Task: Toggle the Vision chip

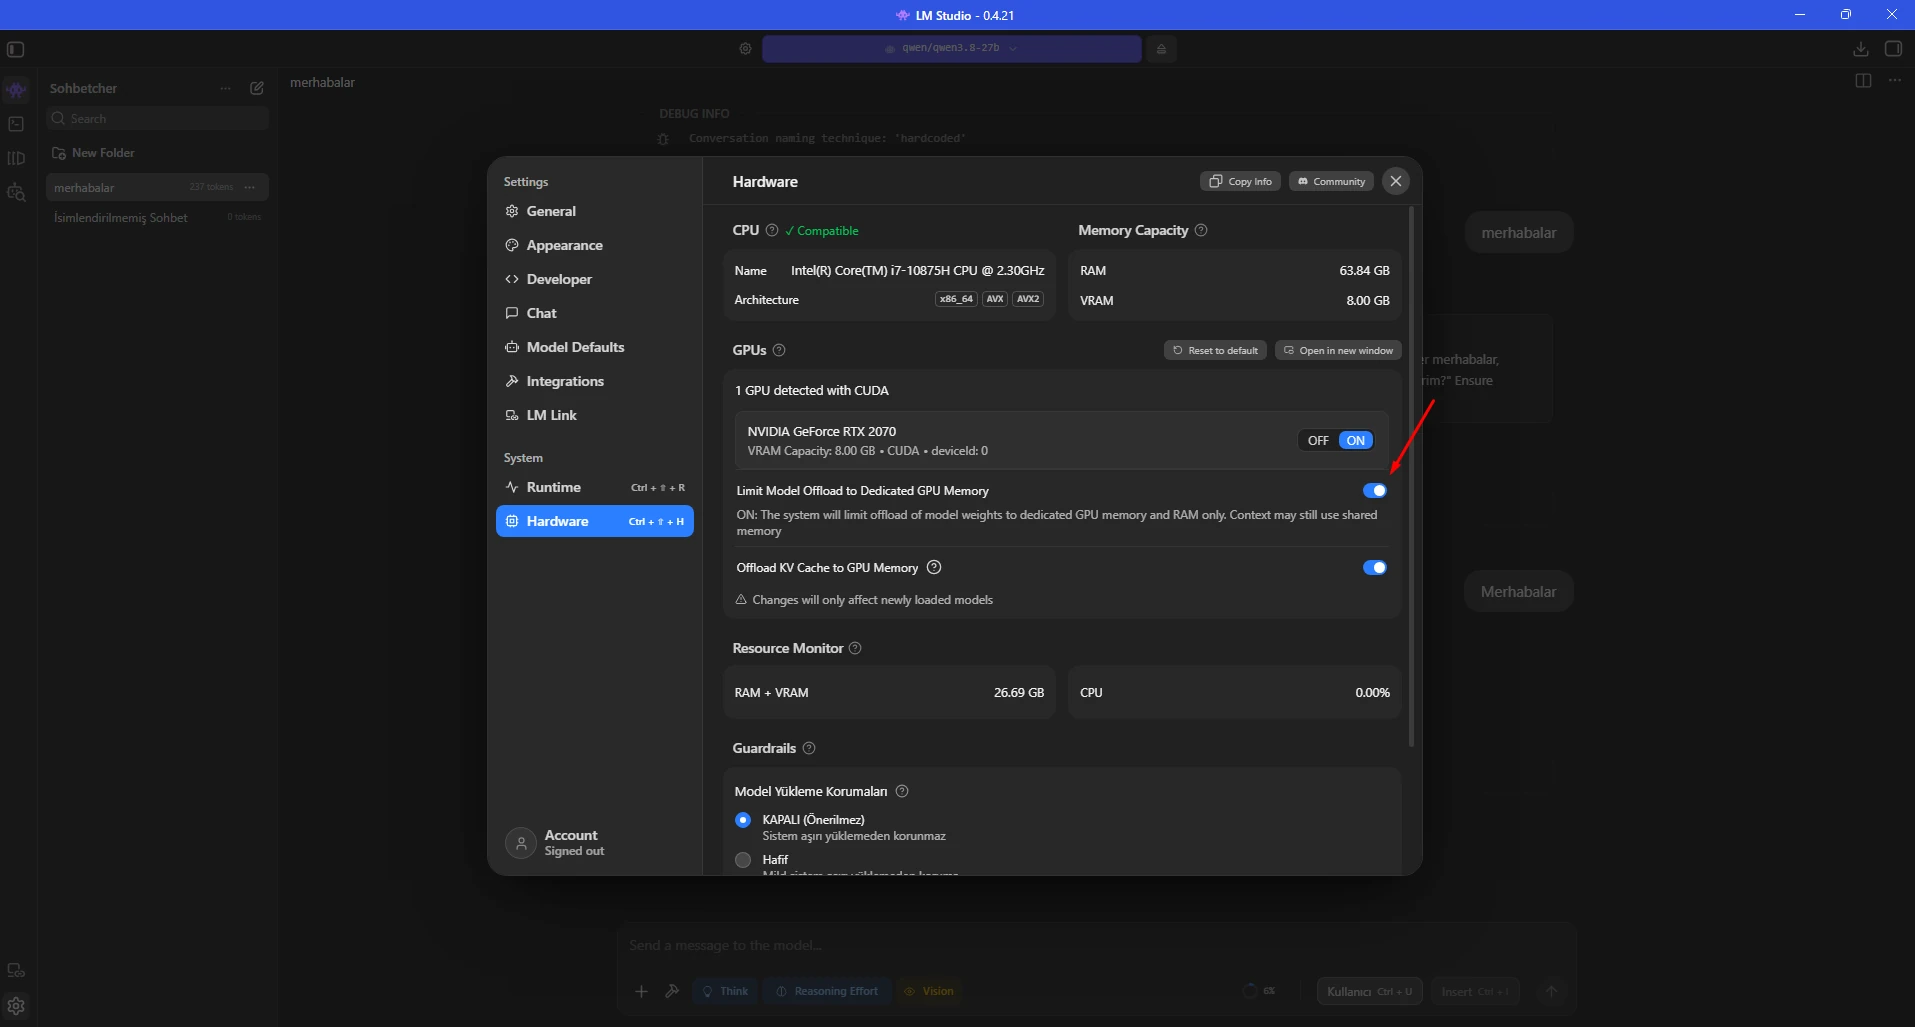Action: 929,991
